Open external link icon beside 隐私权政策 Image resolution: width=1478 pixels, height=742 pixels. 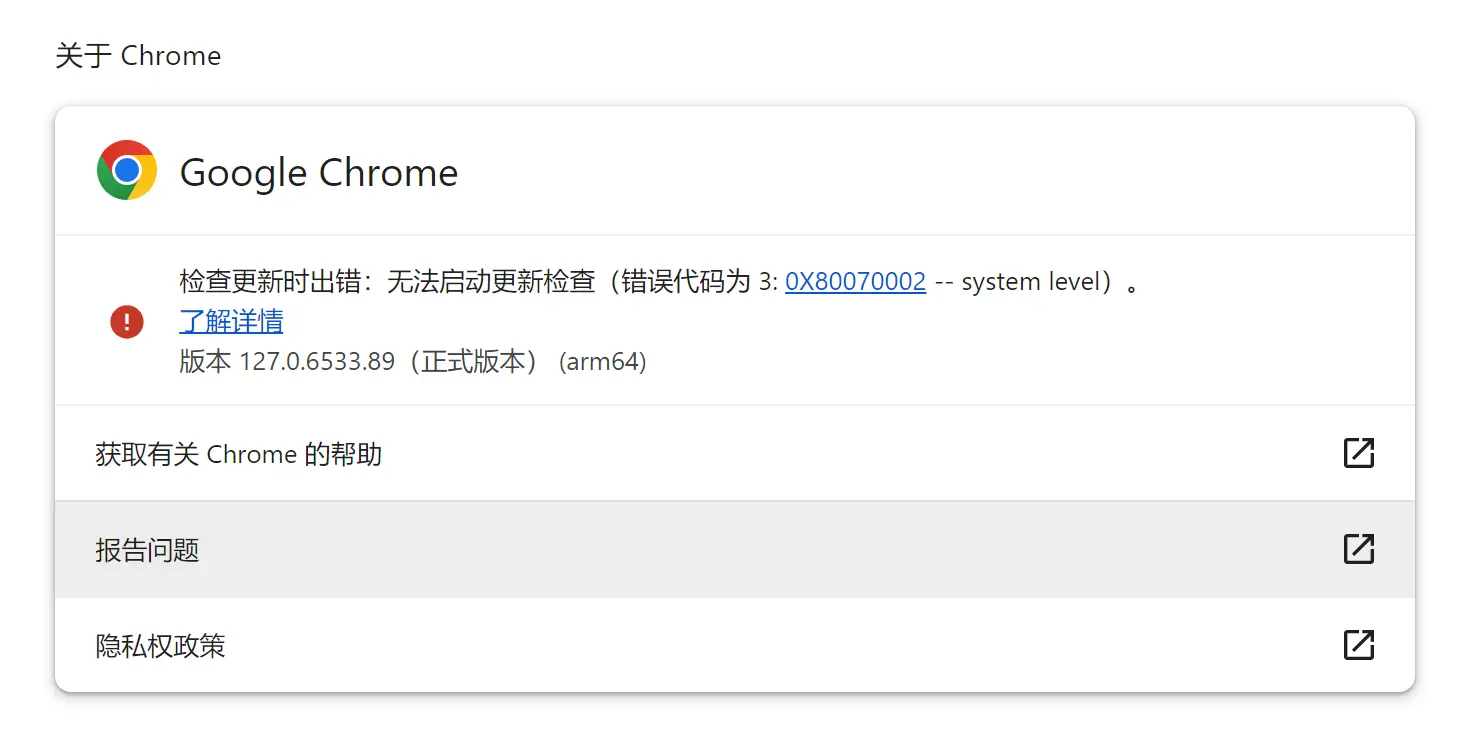tap(1358, 645)
